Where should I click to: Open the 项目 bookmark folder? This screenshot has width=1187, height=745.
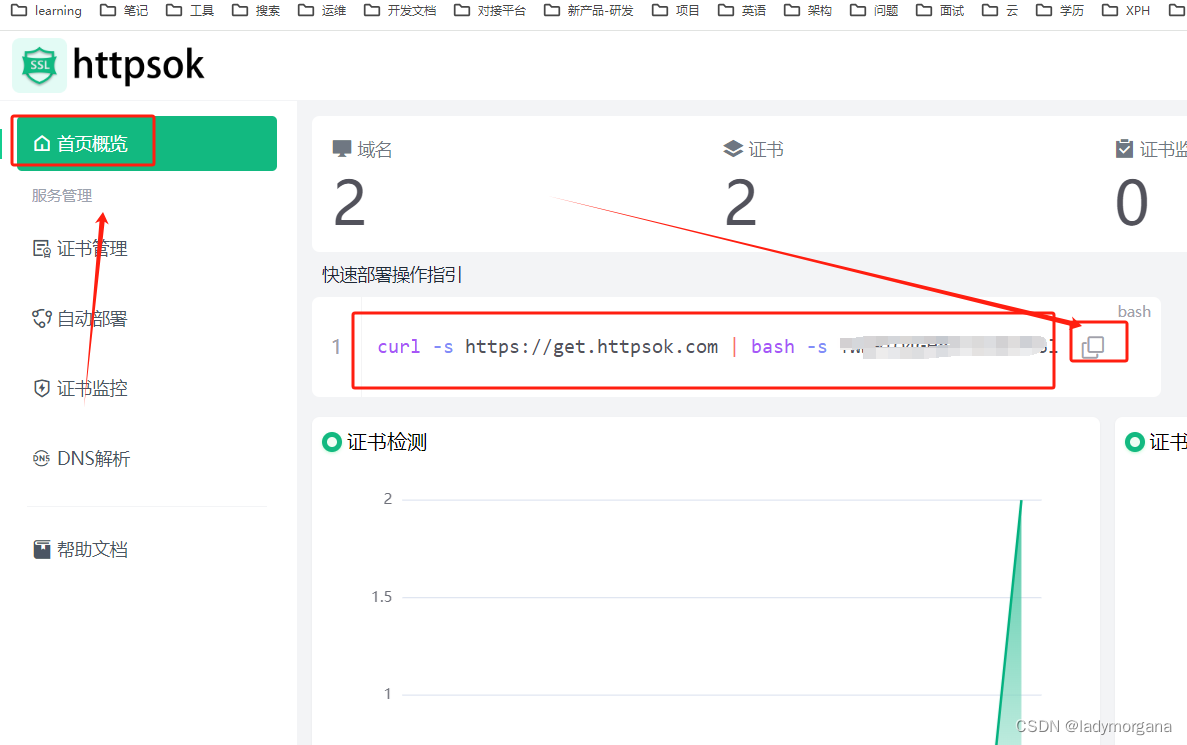[x=676, y=11]
